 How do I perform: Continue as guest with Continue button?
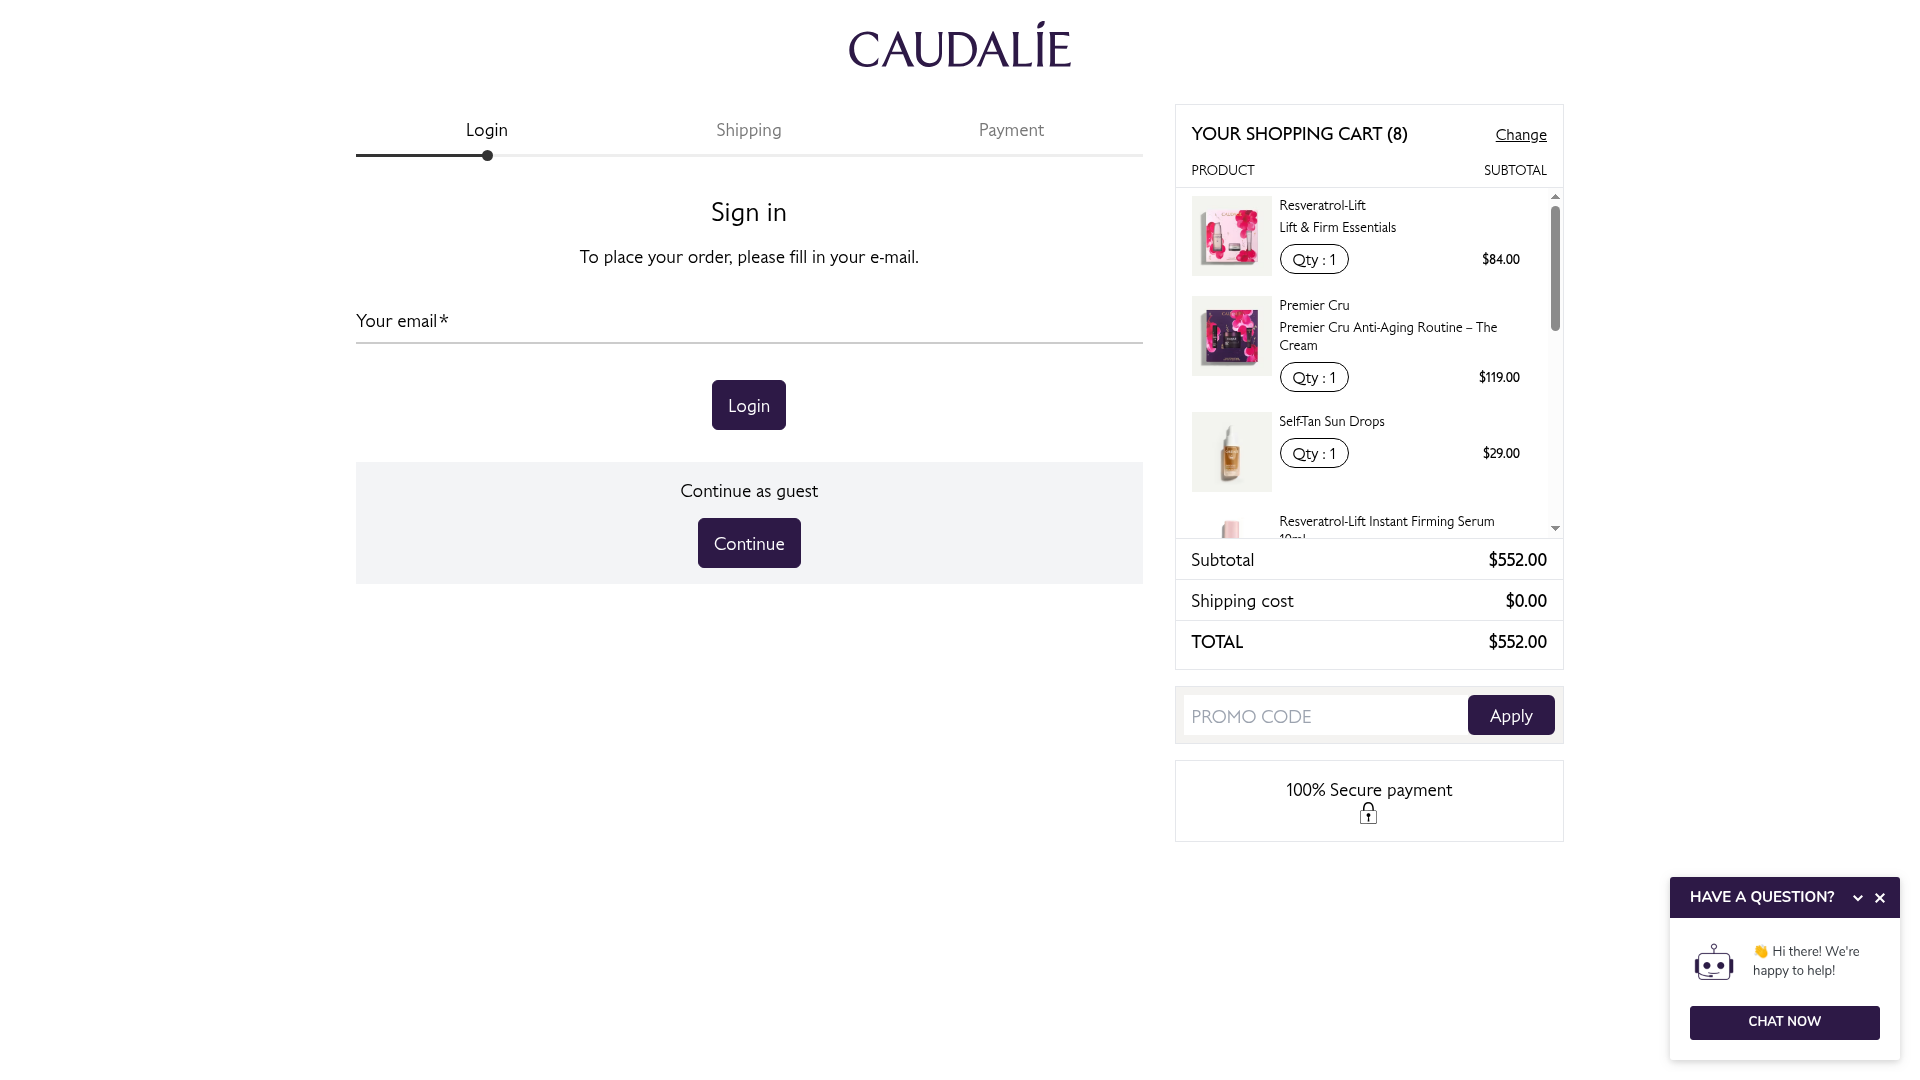tap(749, 543)
